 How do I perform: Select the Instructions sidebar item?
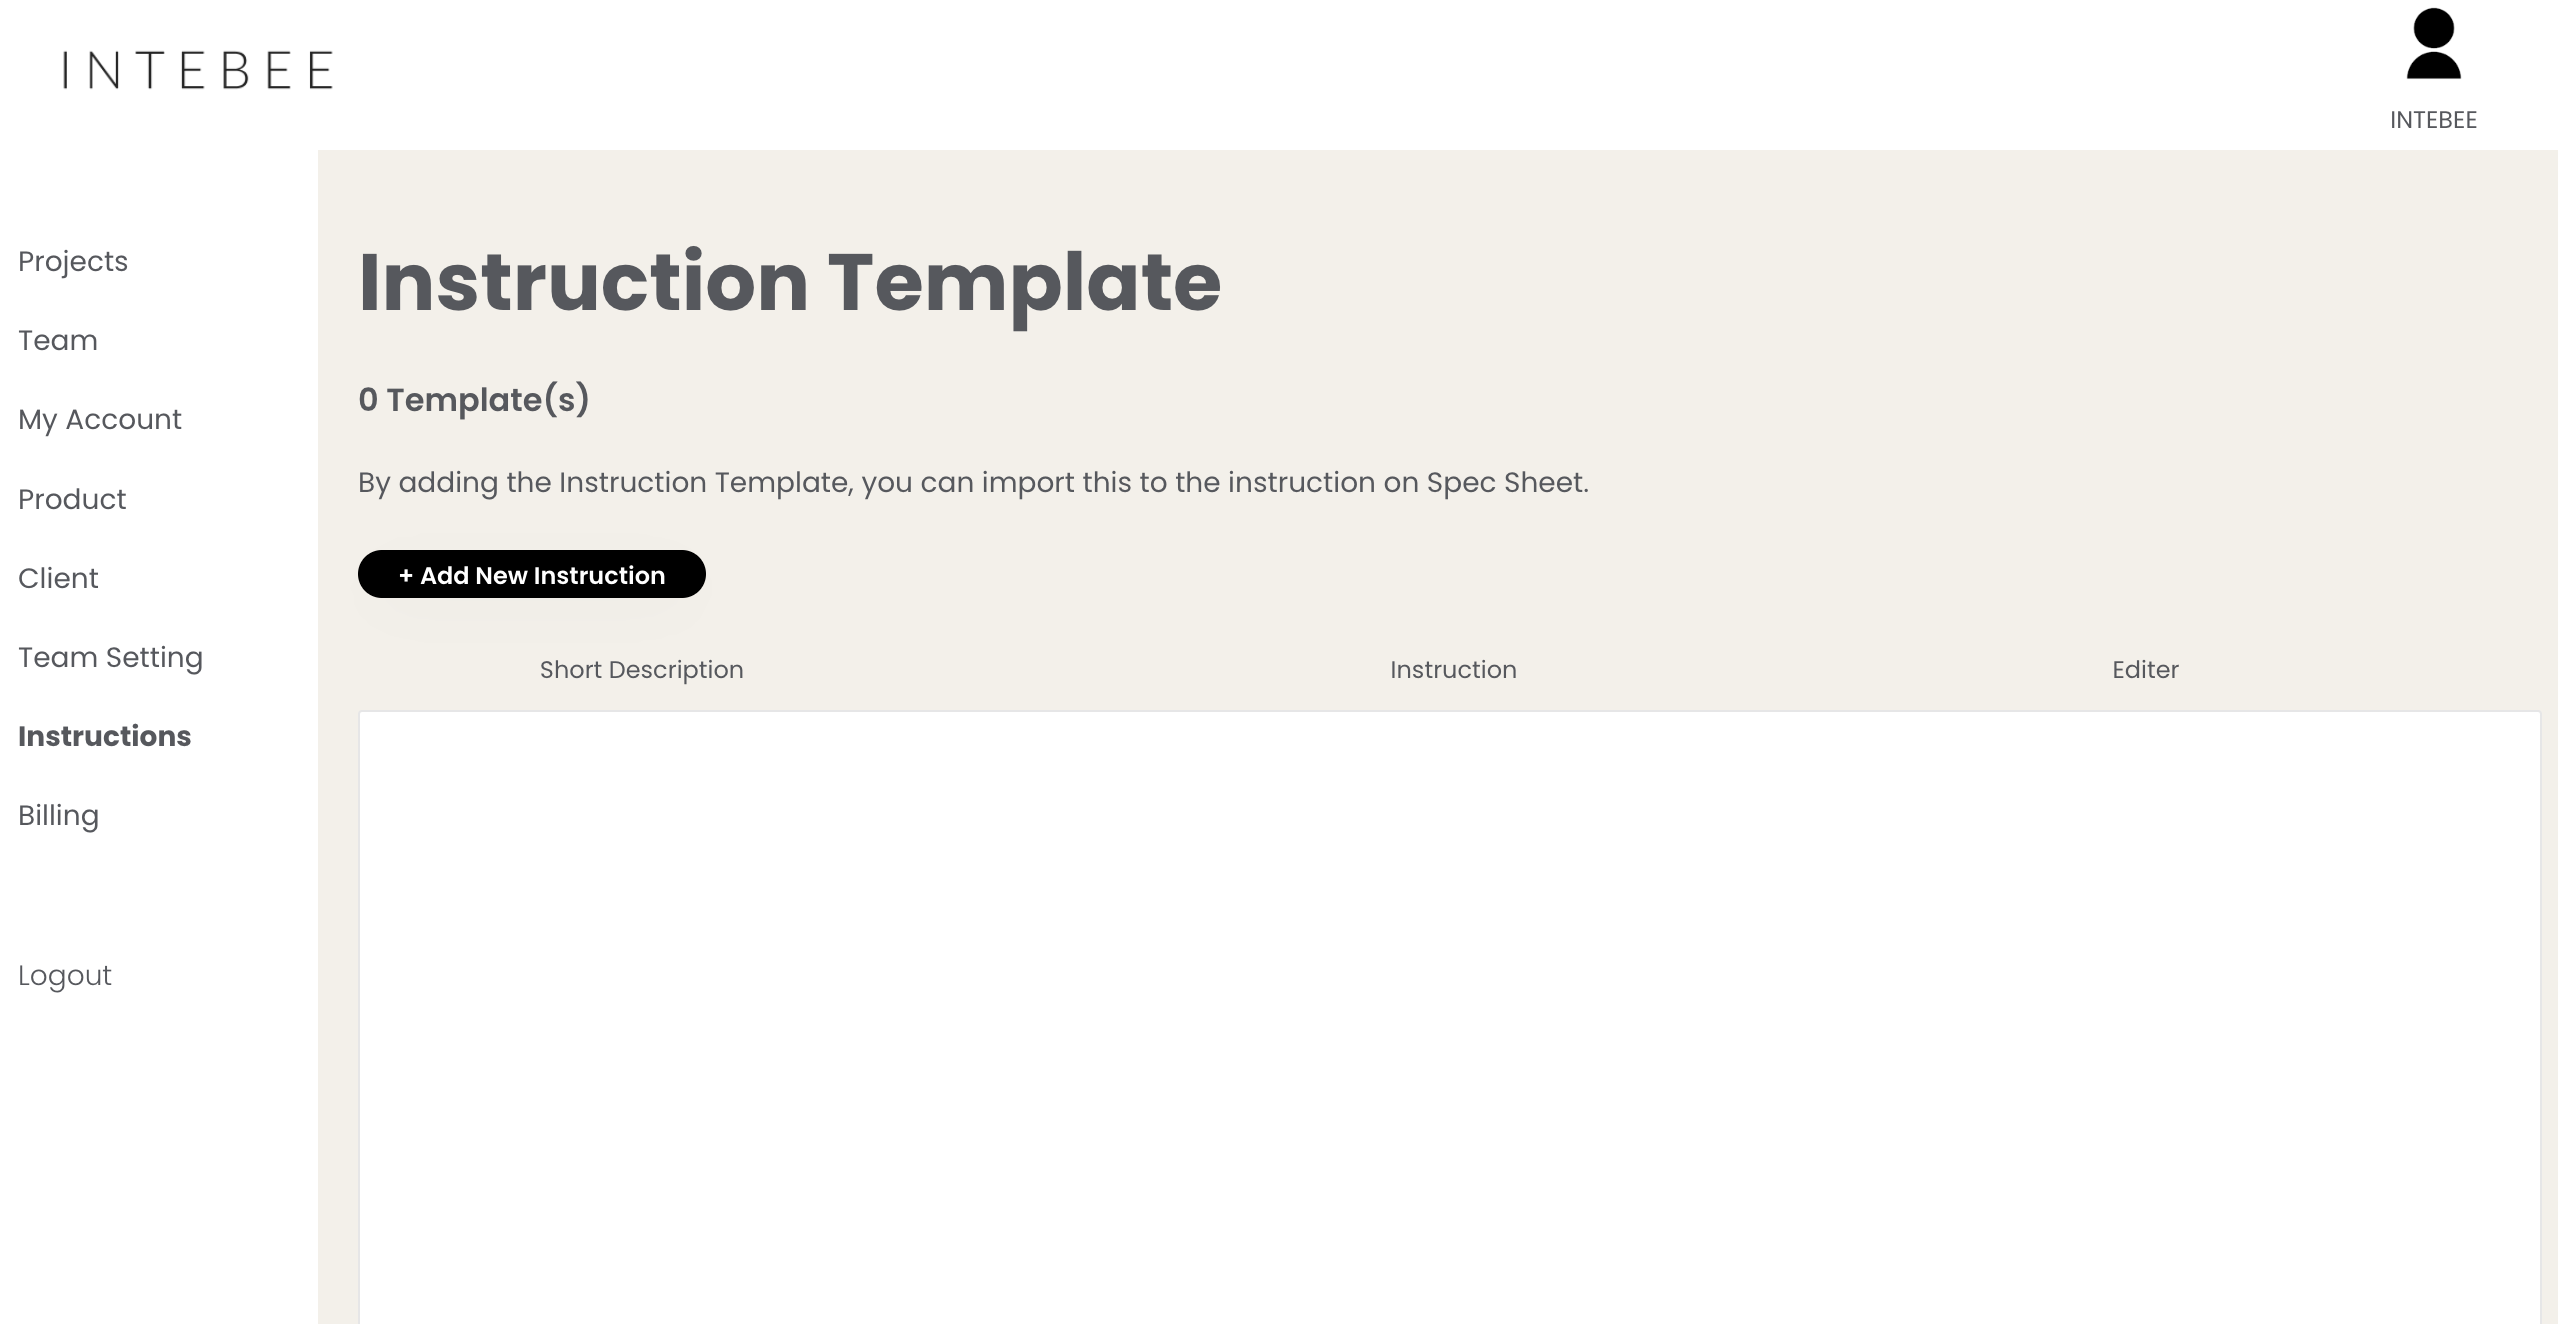point(104,736)
